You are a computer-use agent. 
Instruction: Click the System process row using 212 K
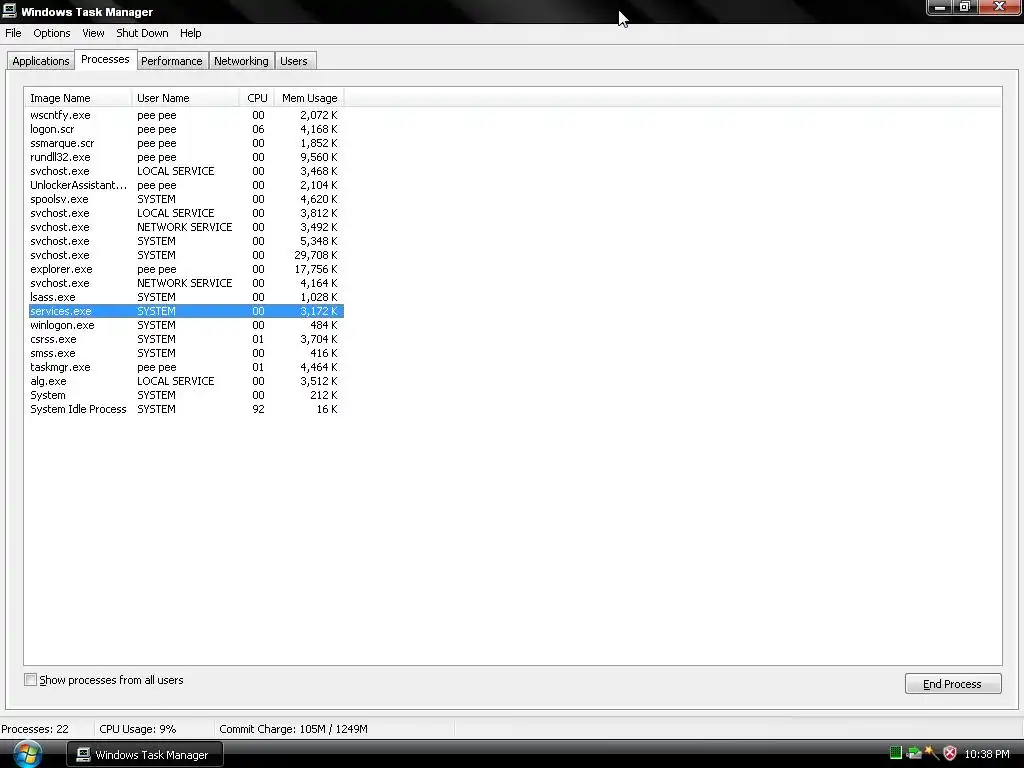click(186, 396)
